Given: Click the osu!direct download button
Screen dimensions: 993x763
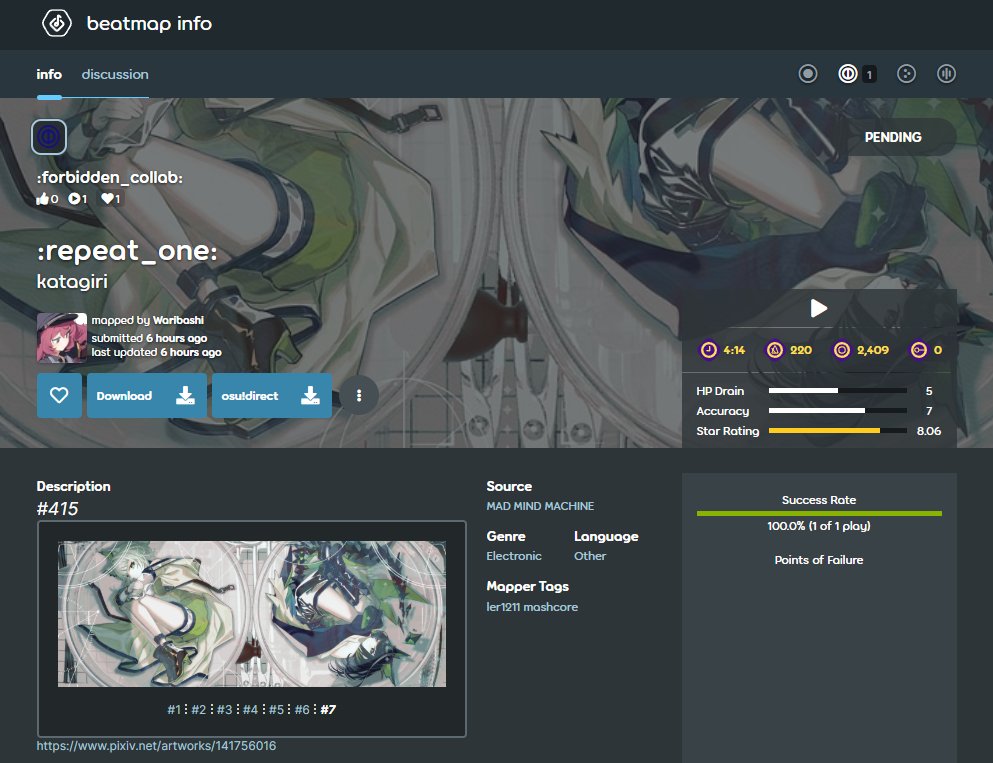Looking at the screenshot, I should pyautogui.click(x=272, y=396).
